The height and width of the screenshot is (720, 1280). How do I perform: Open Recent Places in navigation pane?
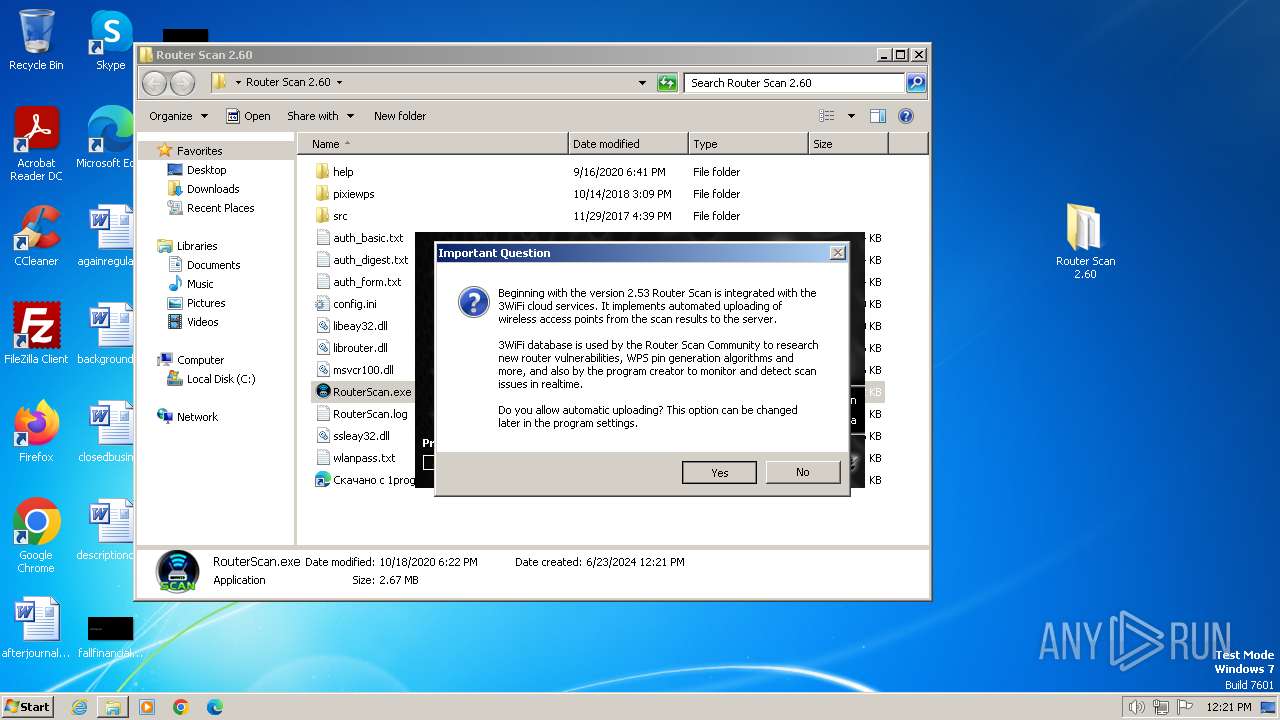[x=220, y=208]
